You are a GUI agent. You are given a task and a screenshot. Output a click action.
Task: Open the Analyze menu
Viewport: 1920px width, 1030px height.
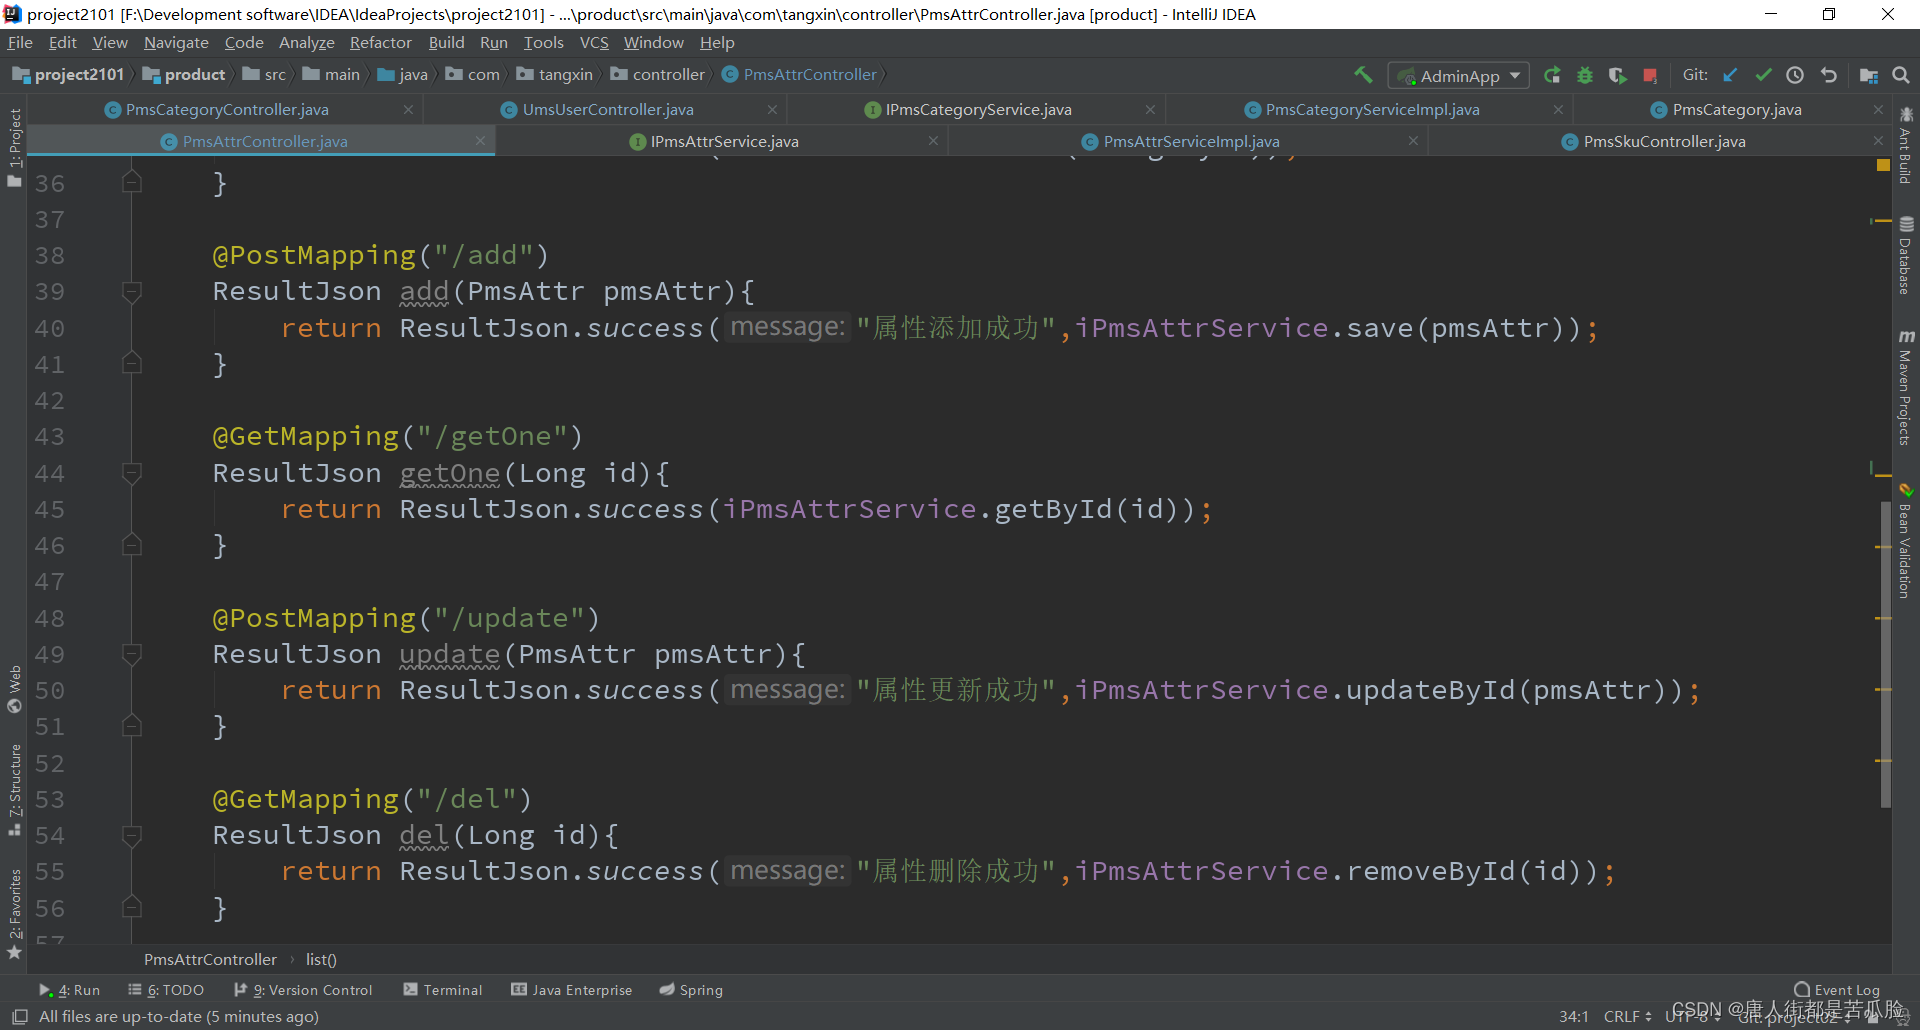tap(306, 42)
